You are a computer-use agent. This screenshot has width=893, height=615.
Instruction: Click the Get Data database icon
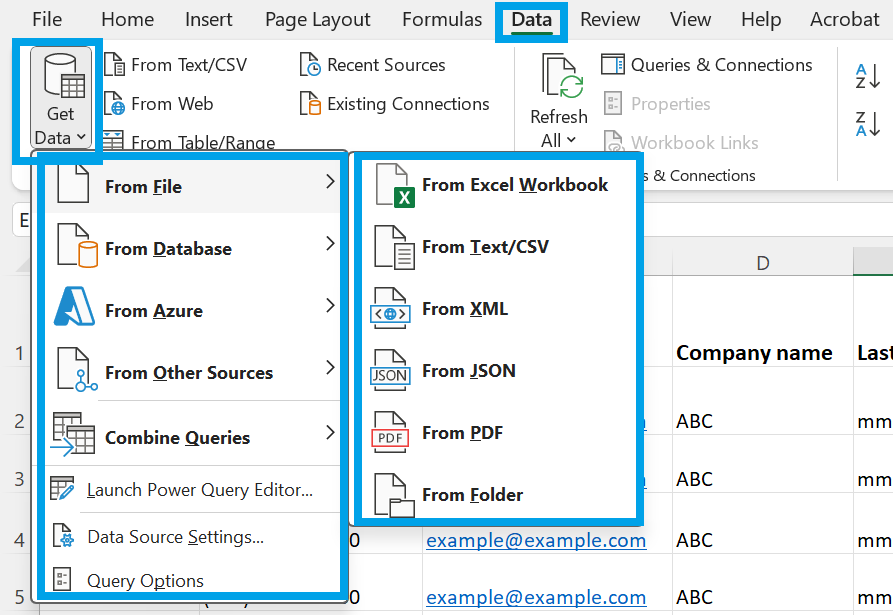point(64,75)
